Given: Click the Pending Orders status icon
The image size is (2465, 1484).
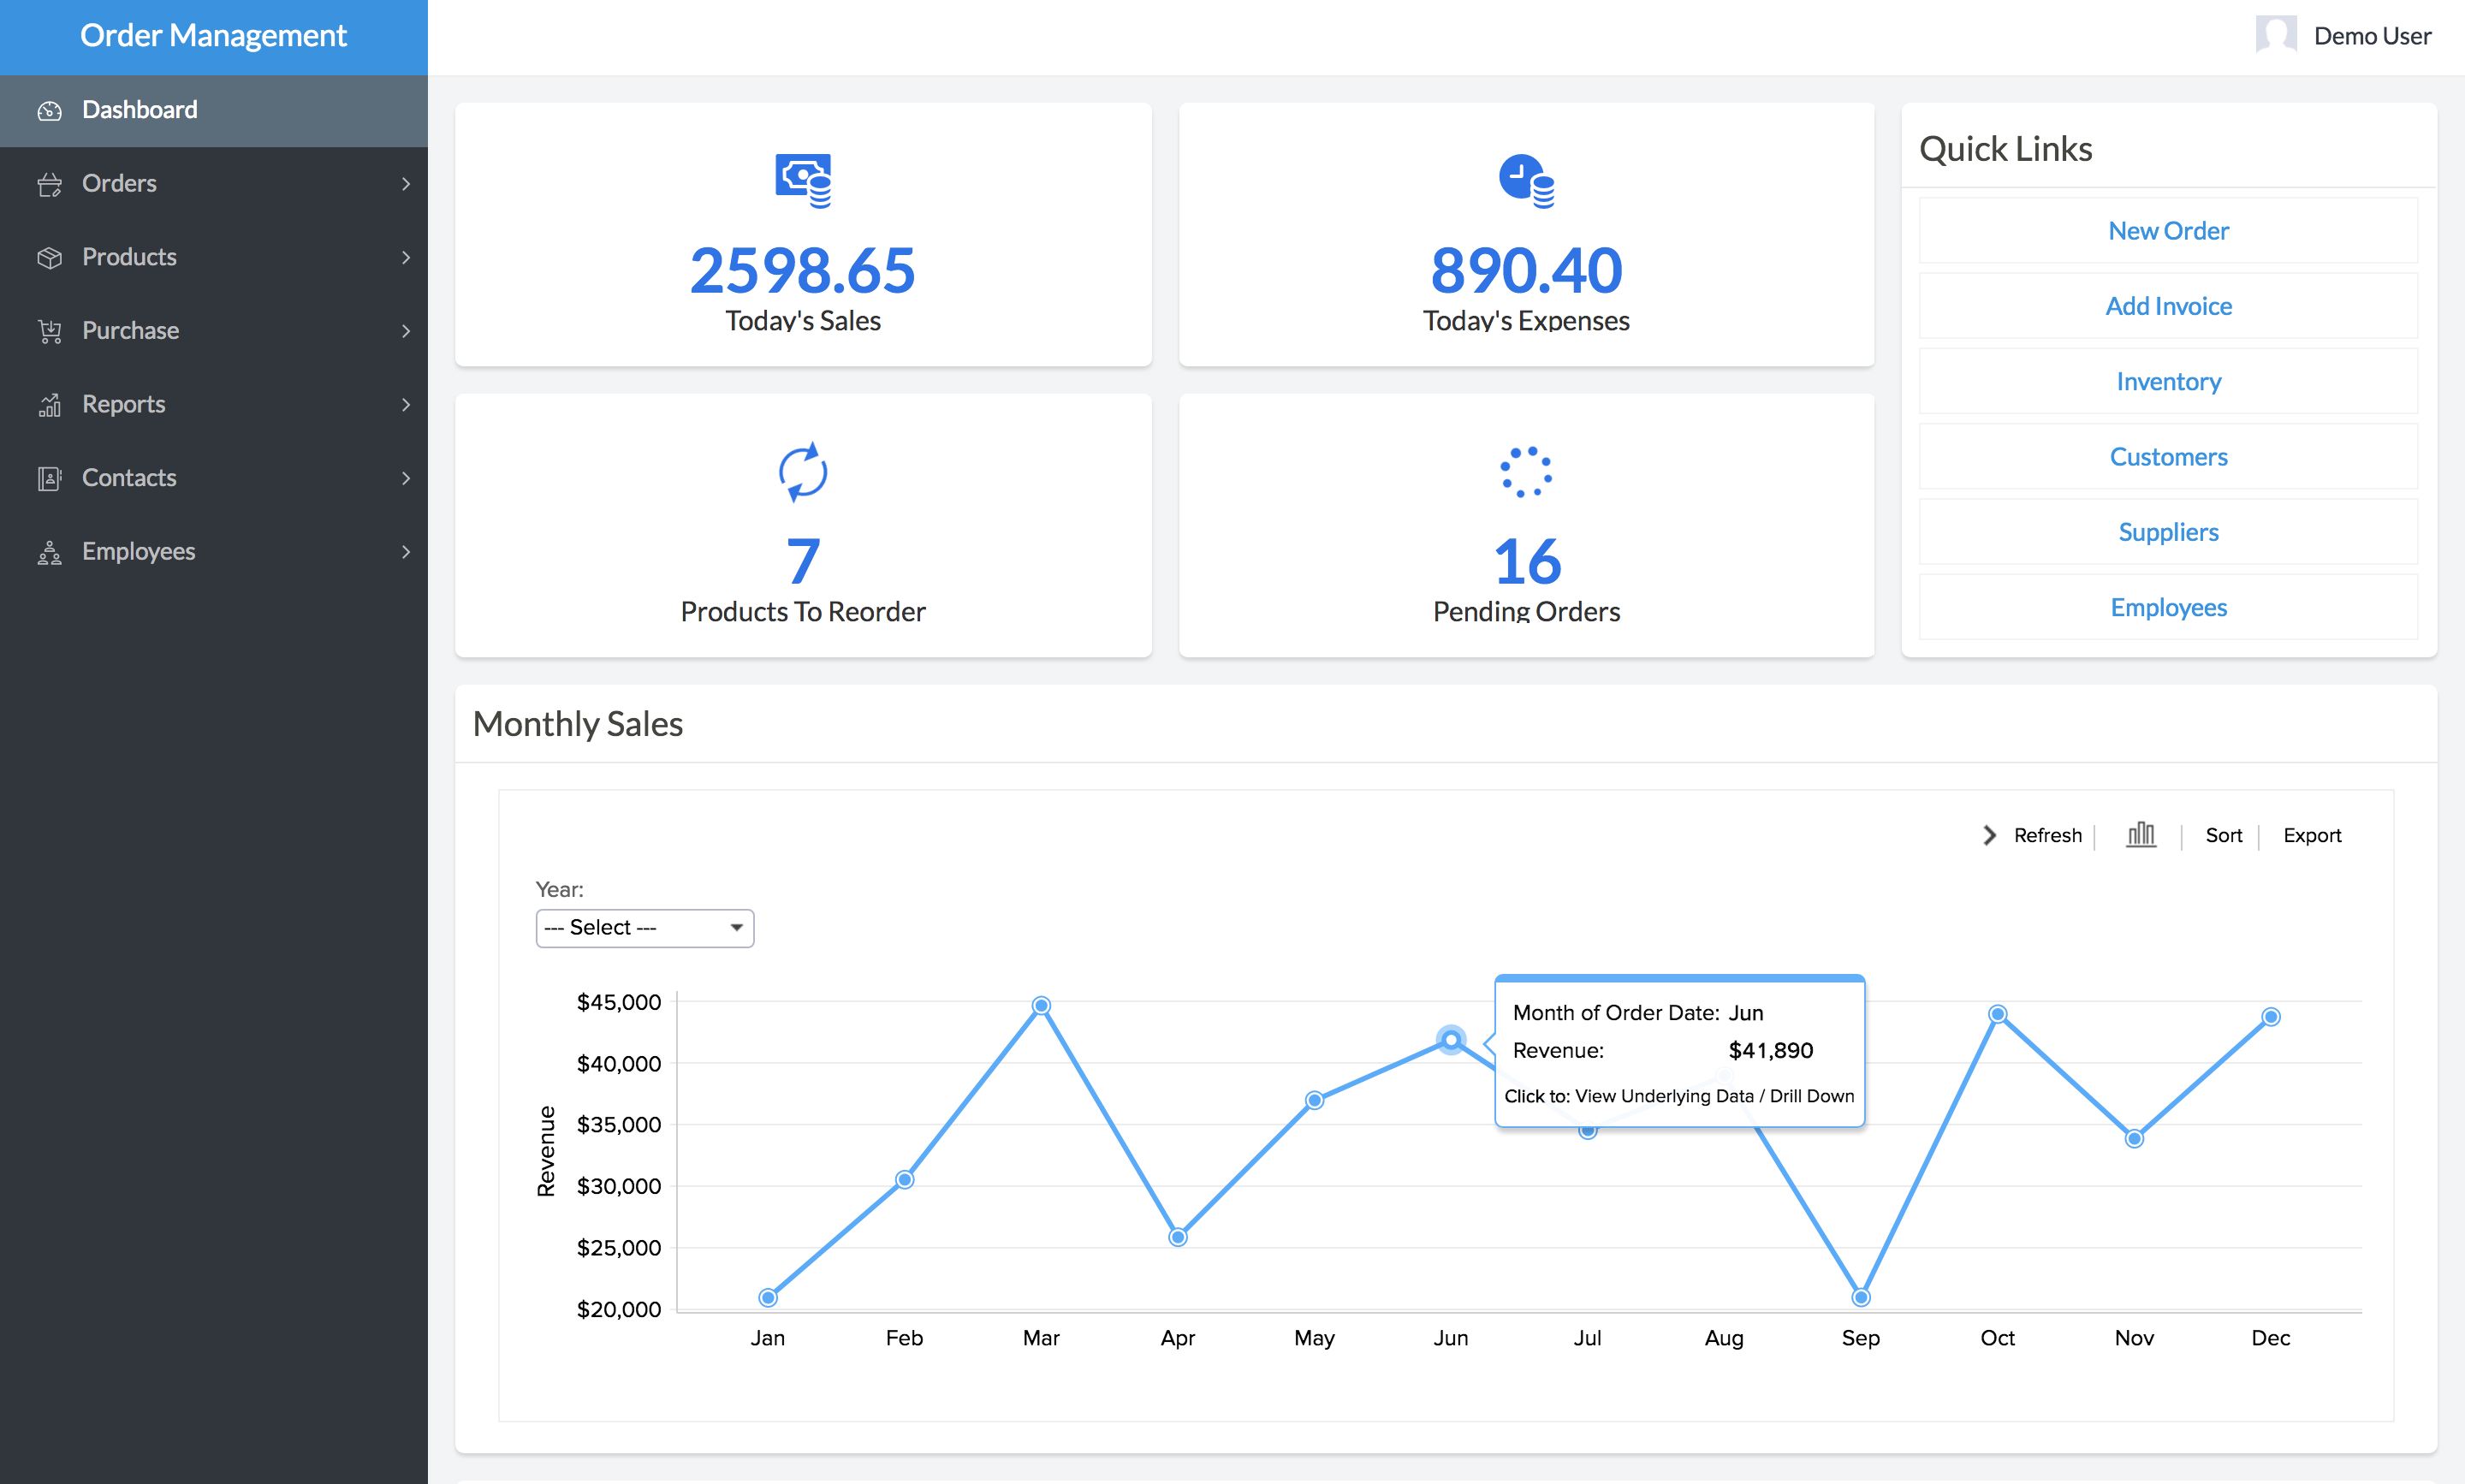Looking at the screenshot, I should click(x=1524, y=468).
